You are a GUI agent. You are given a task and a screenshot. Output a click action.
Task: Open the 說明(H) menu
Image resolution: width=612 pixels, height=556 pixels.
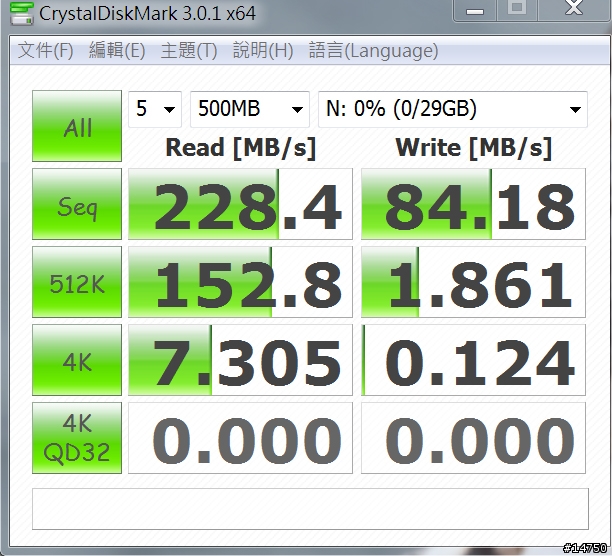pos(263,50)
